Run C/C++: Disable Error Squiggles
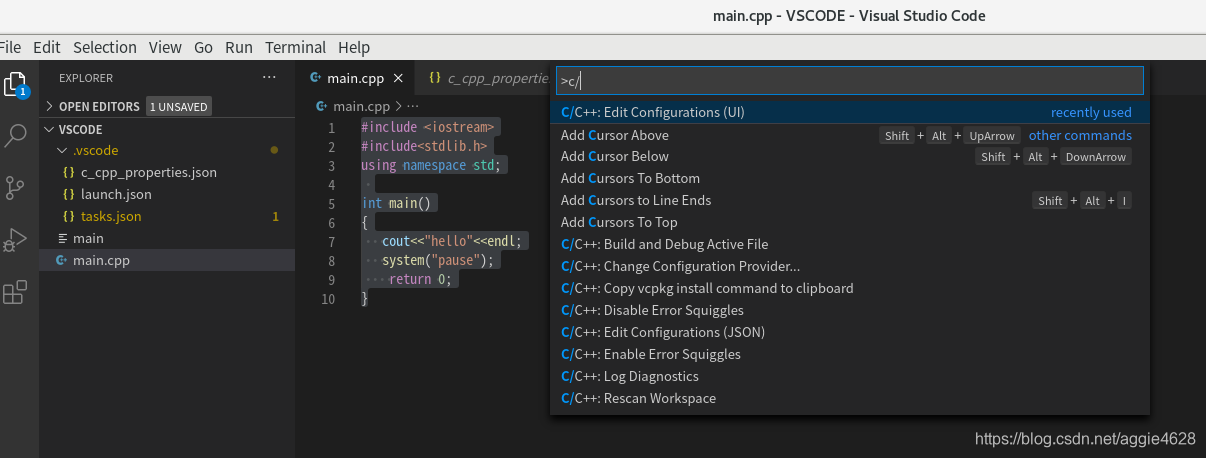The height and width of the screenshot is (458, 1206). [x=850, y=310]
